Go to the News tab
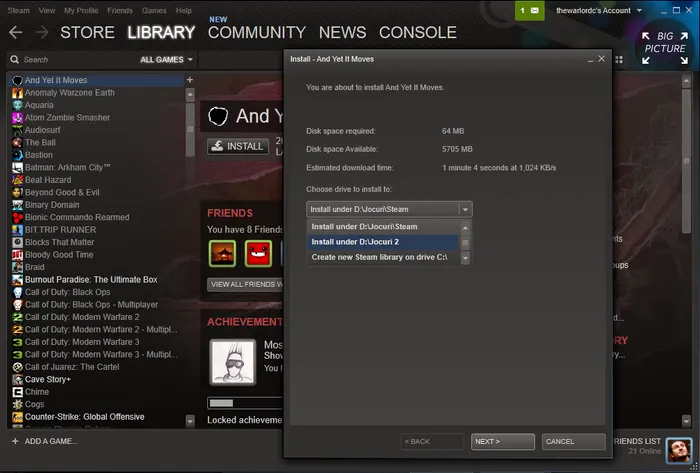Screen dimensions: 700x473 (x=342, y=32)
